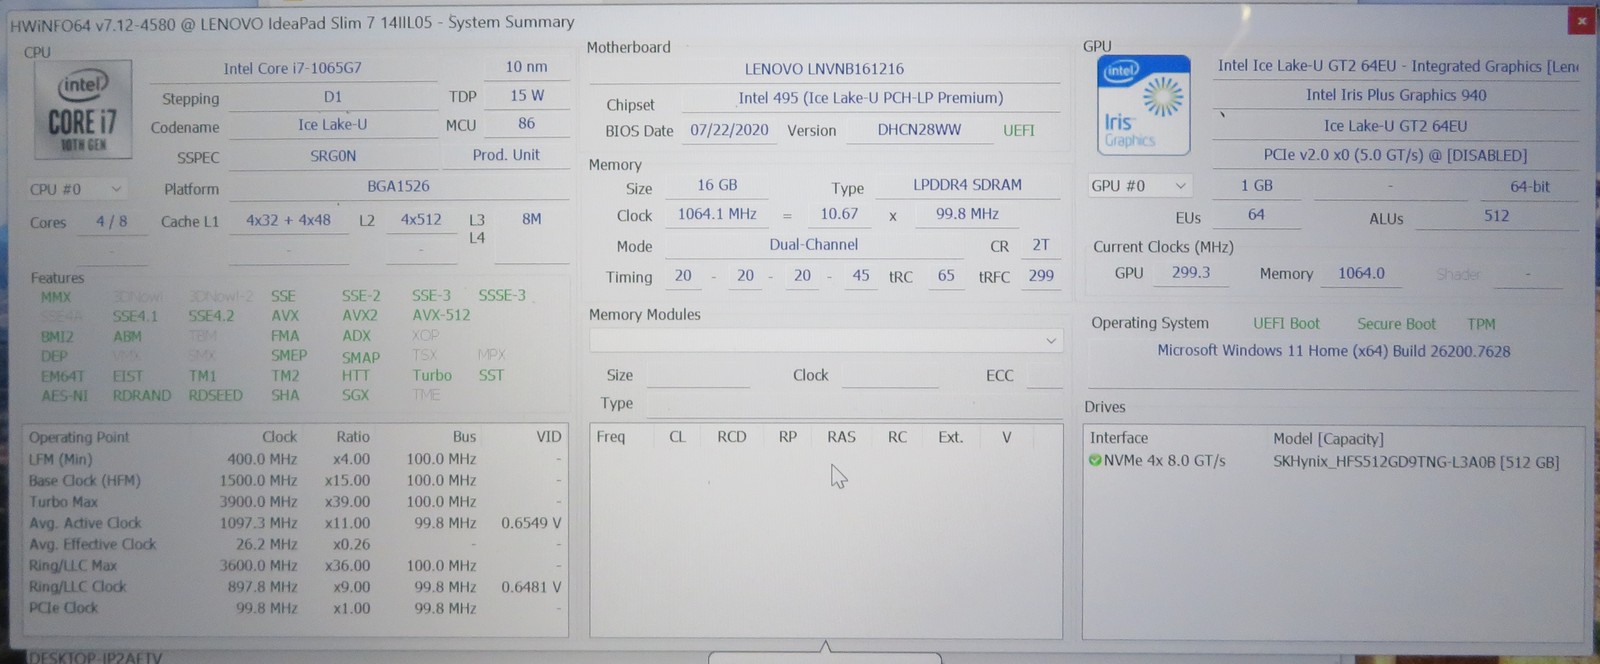Click the Microsoft Windows 11 Home build text
Image resolution: width=1600 pixels, height=664 pixels.
[x=1334, y=351]
